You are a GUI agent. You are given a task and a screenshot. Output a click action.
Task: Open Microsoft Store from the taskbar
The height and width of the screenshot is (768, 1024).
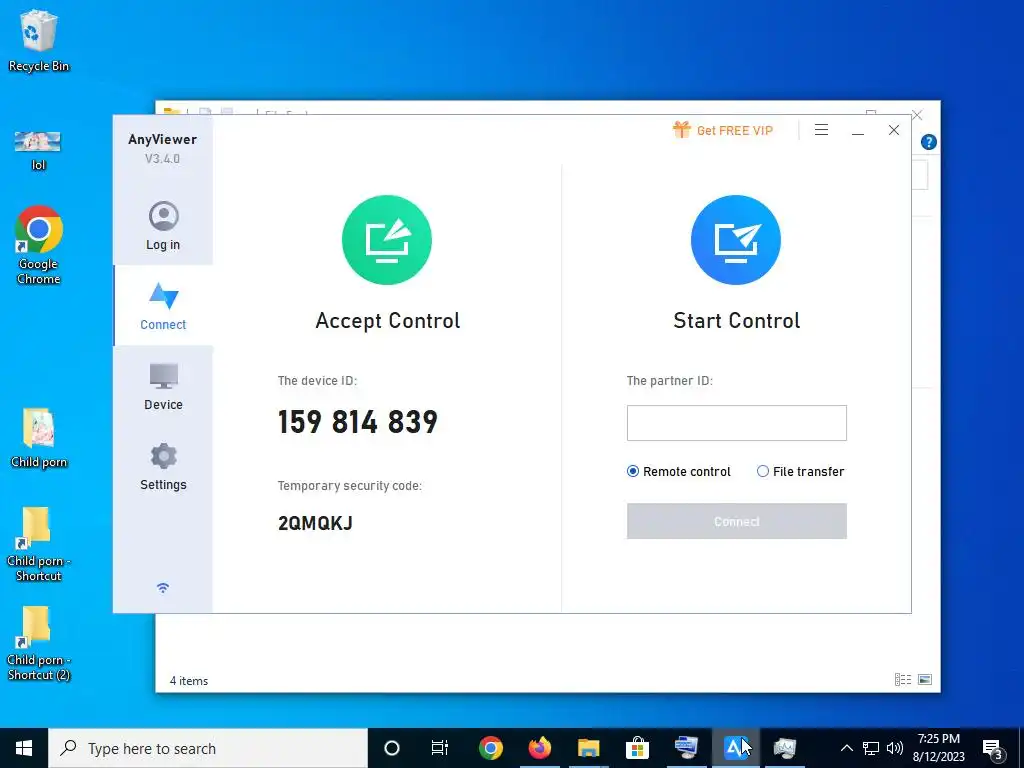coord(637,748)
